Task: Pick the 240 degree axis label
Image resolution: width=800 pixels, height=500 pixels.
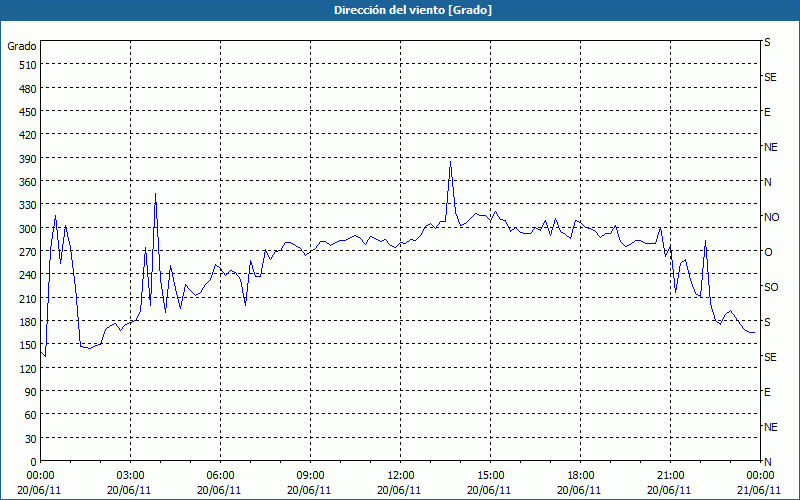Action: pyautogui.click(x=28, y=276)
